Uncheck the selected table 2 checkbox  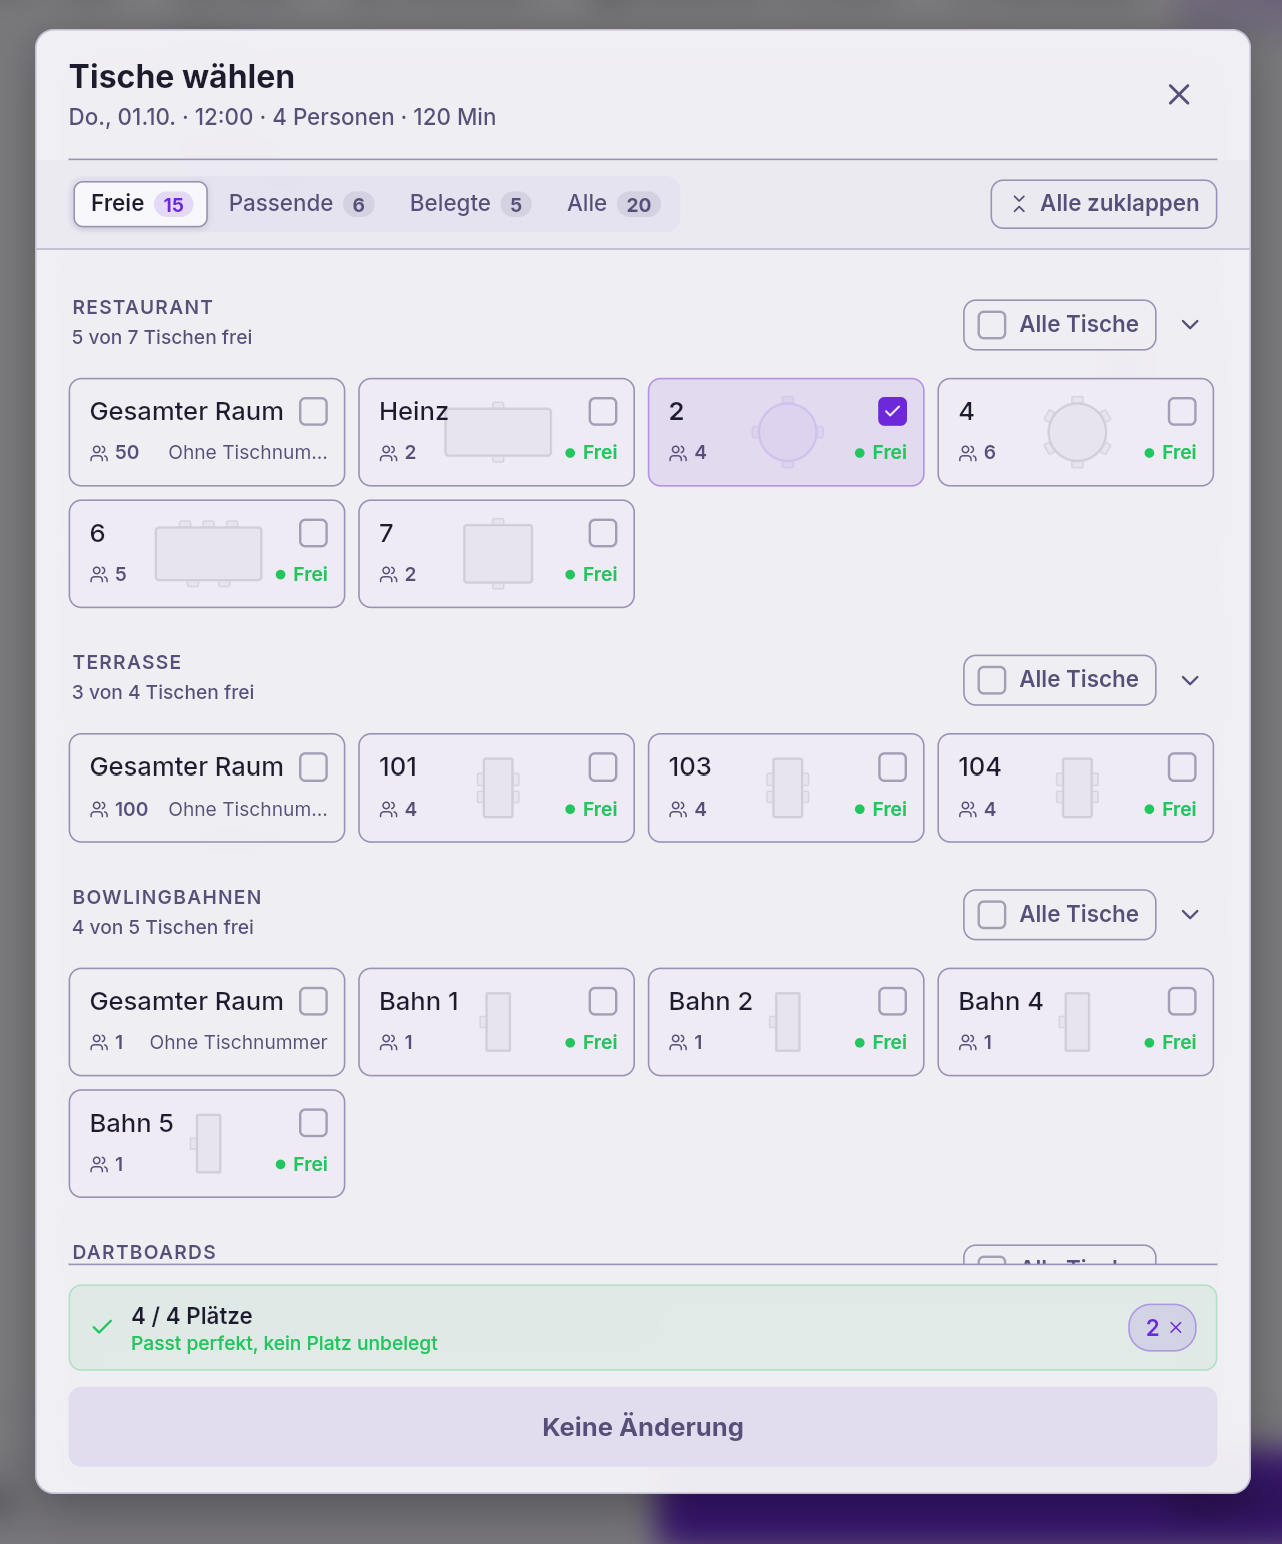pyautogui.click(x=892, y=411)
